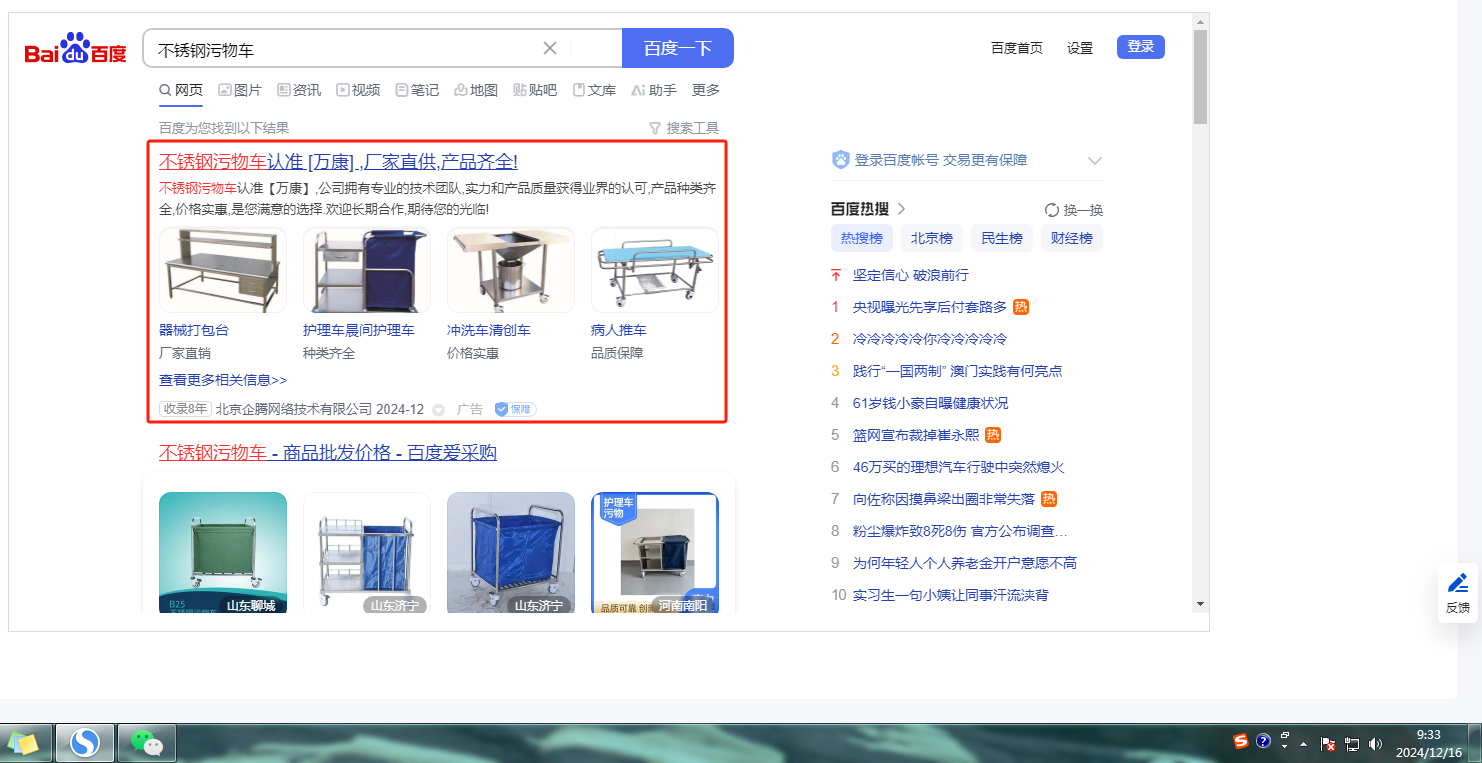The image size is (1482, 763).
Task: Switch to the 文库 tab
Action: [x=594, y=90]
